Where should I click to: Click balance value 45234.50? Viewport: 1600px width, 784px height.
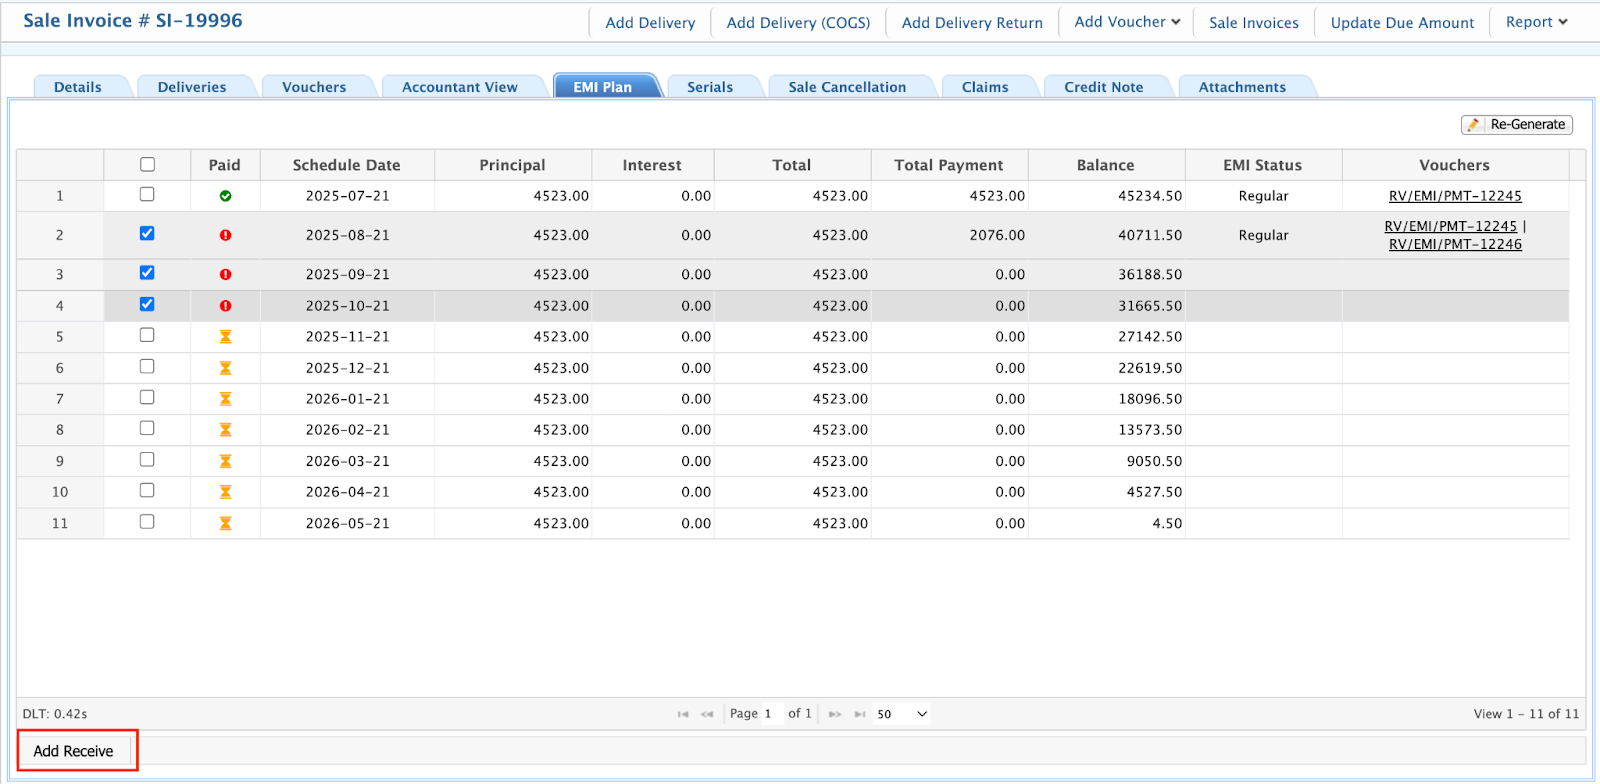[x=1150, y=196]
